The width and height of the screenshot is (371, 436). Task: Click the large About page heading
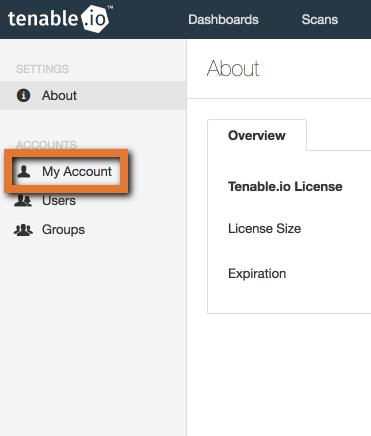[233, 69]
